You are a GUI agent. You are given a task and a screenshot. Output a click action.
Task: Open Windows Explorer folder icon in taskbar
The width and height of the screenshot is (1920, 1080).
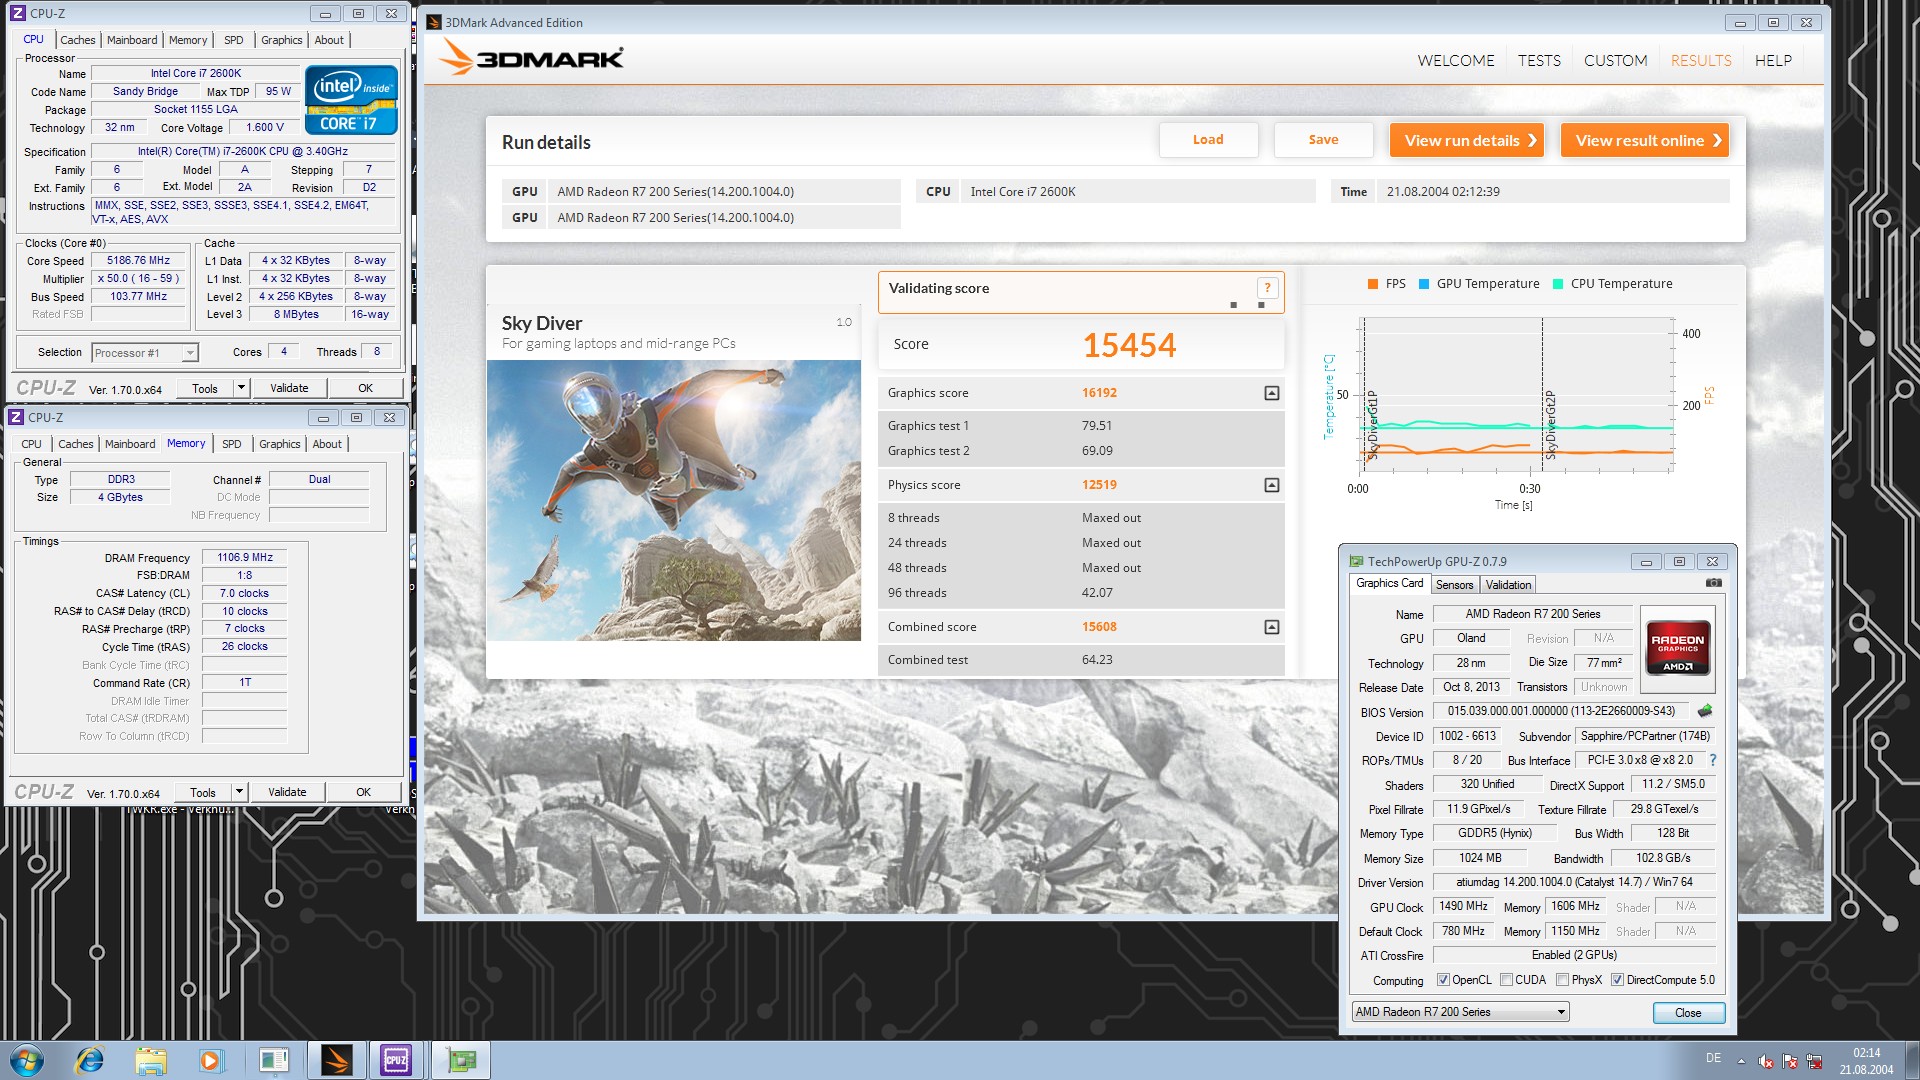(x=151, y=1060)
